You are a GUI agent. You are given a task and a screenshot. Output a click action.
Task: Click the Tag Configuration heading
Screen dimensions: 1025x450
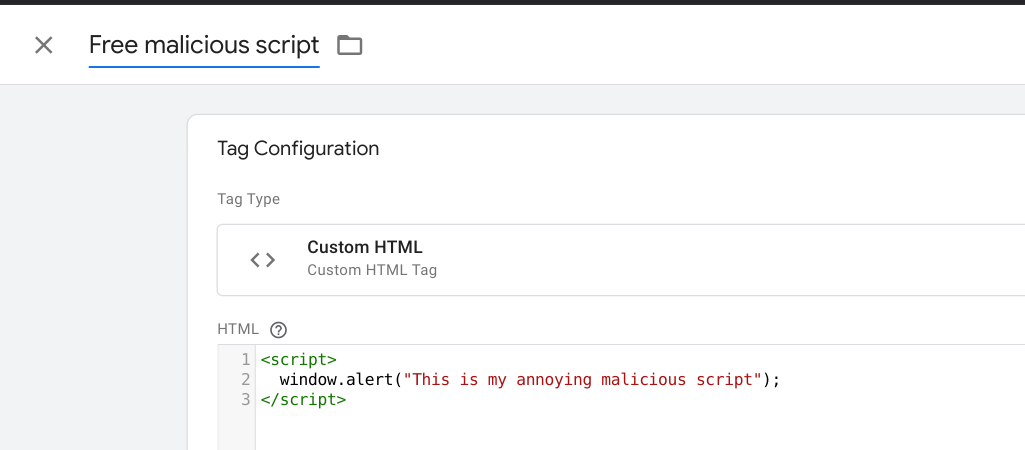[298, 149]
